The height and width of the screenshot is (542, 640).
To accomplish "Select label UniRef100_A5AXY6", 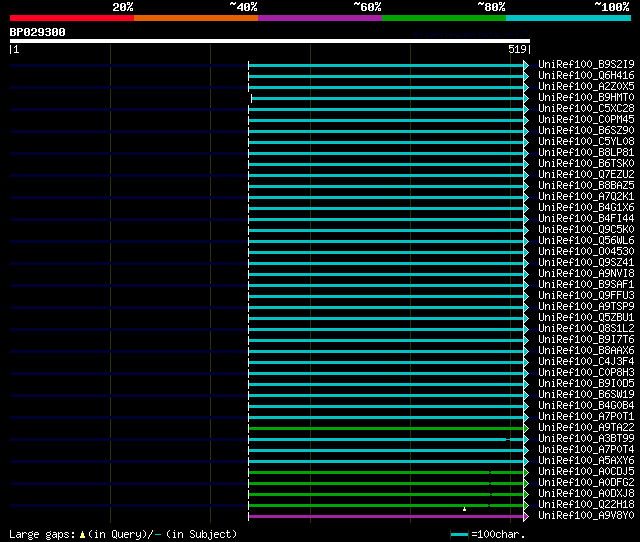I will tap(586, 461).
